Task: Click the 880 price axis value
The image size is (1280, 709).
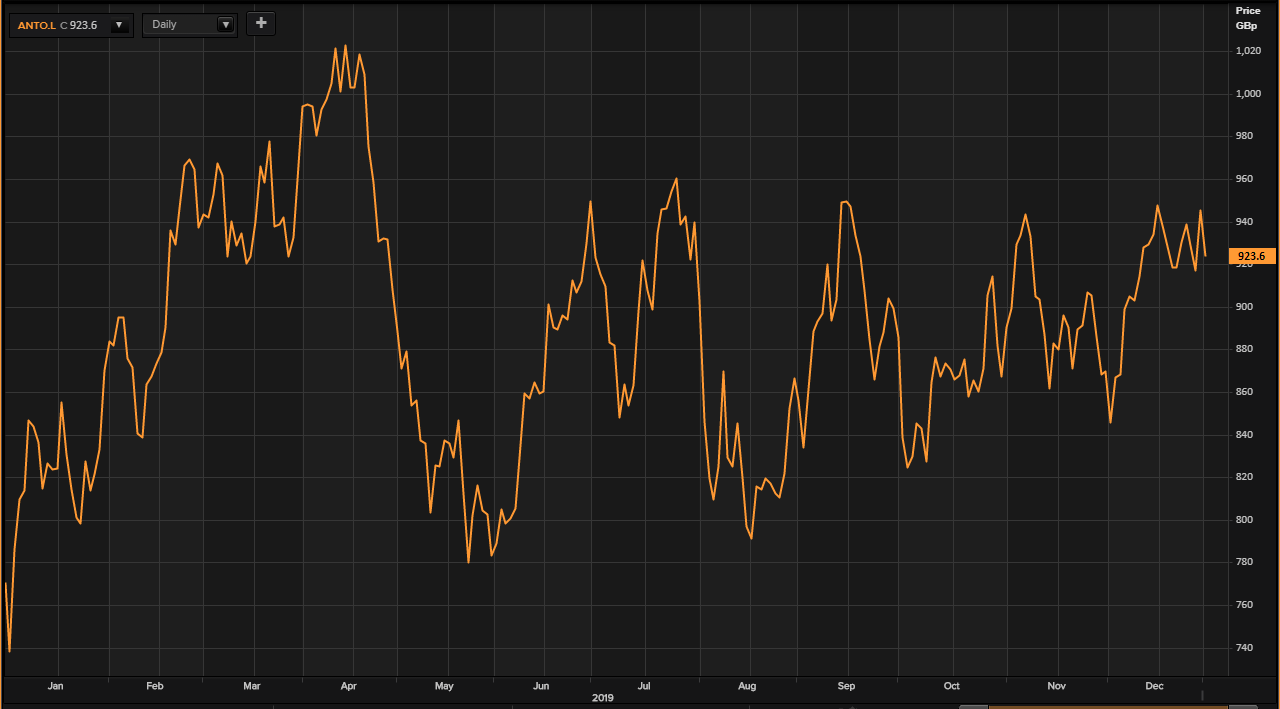Action: 1245,349
